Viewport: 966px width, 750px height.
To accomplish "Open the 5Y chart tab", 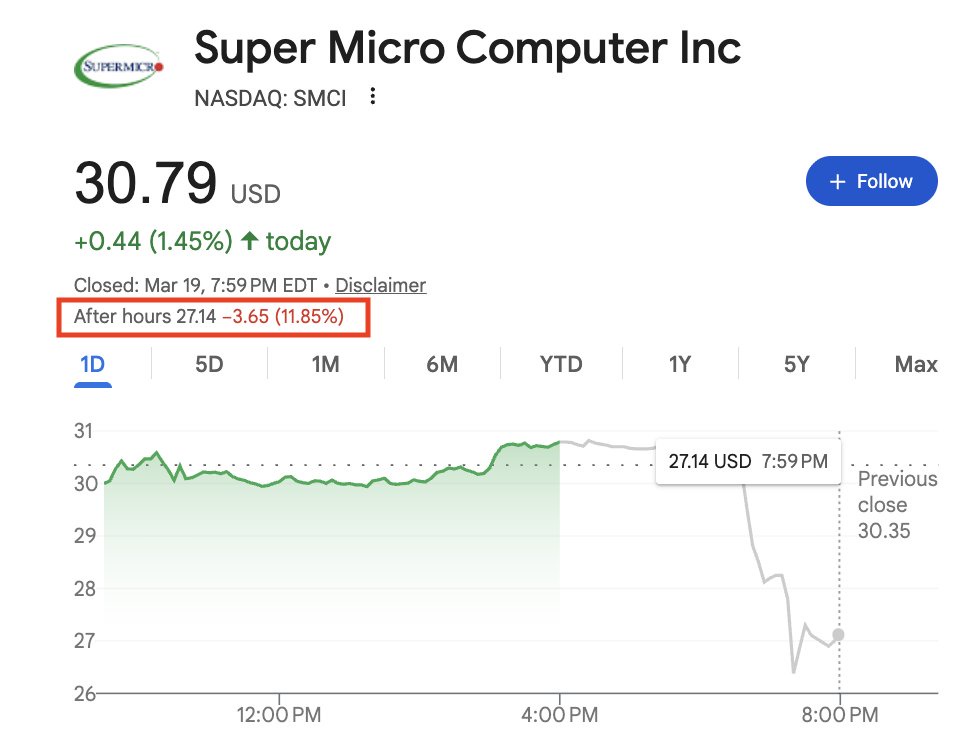I will (x=796, y=364).
